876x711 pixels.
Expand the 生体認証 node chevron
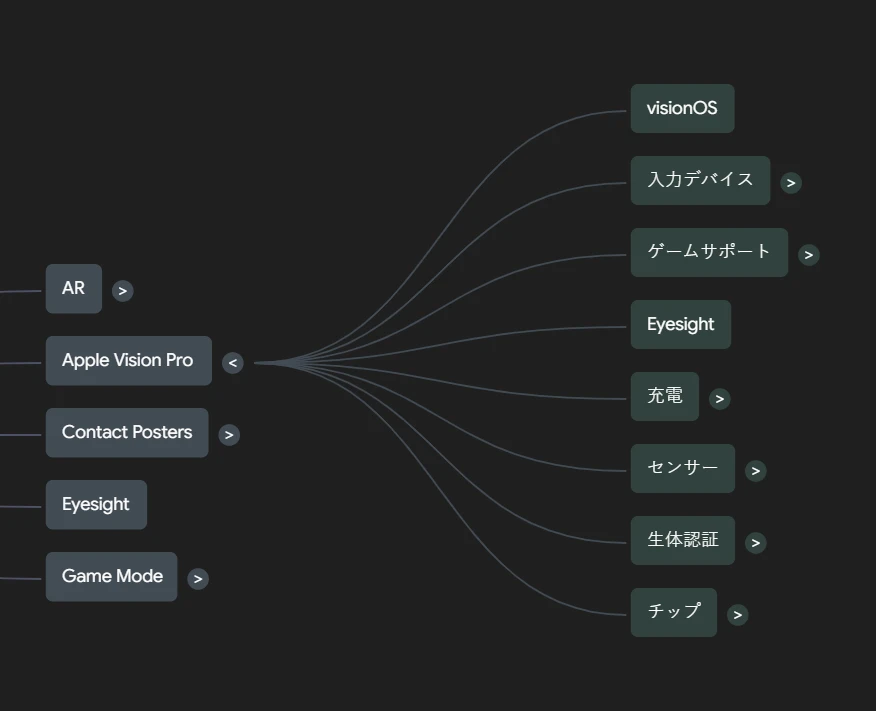coord(755,543)
